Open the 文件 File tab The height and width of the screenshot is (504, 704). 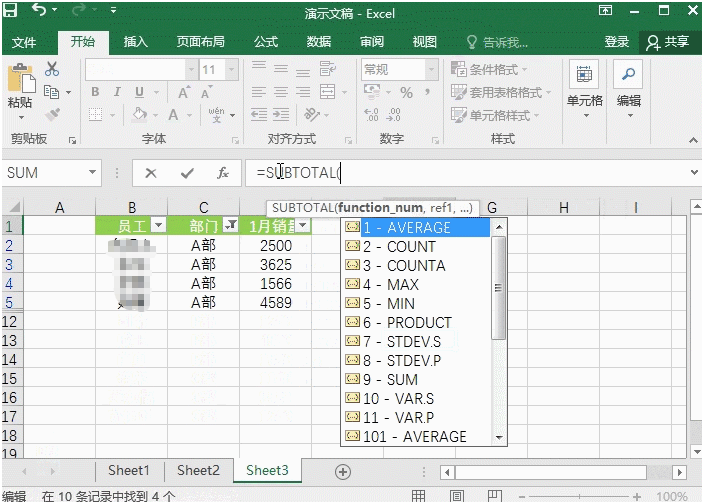click(x=24, y=42)
